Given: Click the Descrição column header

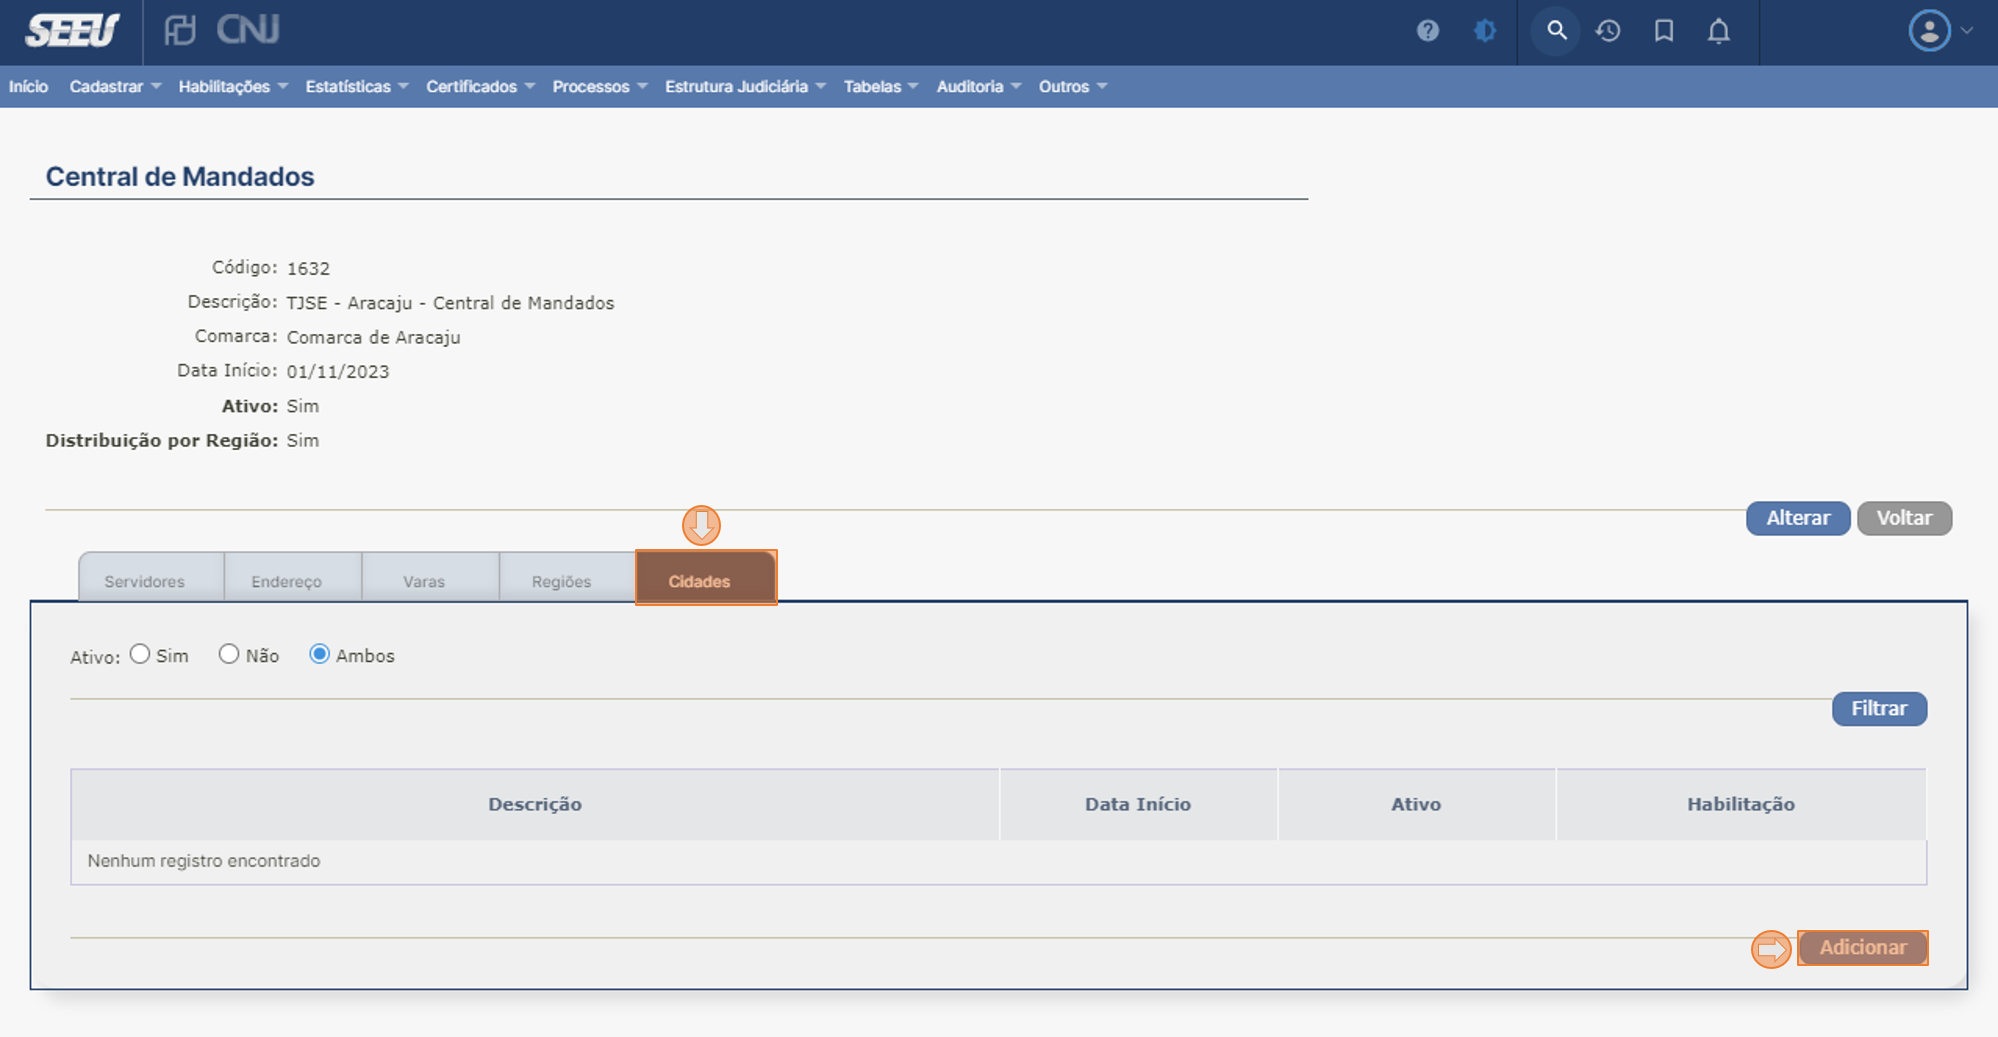Looking at the screenshot, I should (535, 804).
